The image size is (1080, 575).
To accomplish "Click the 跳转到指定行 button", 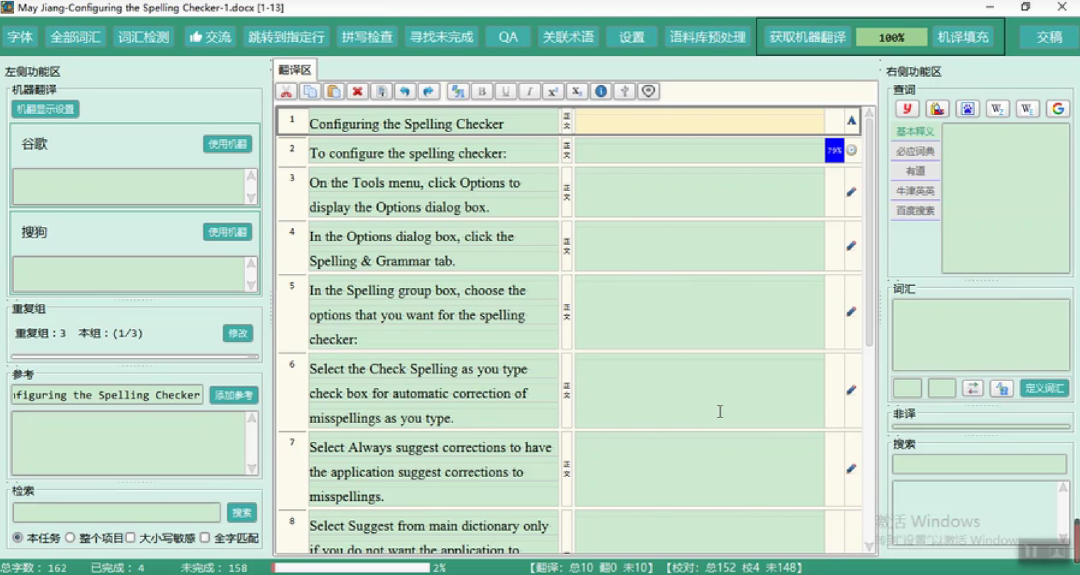I will click(x=286, y=37).
